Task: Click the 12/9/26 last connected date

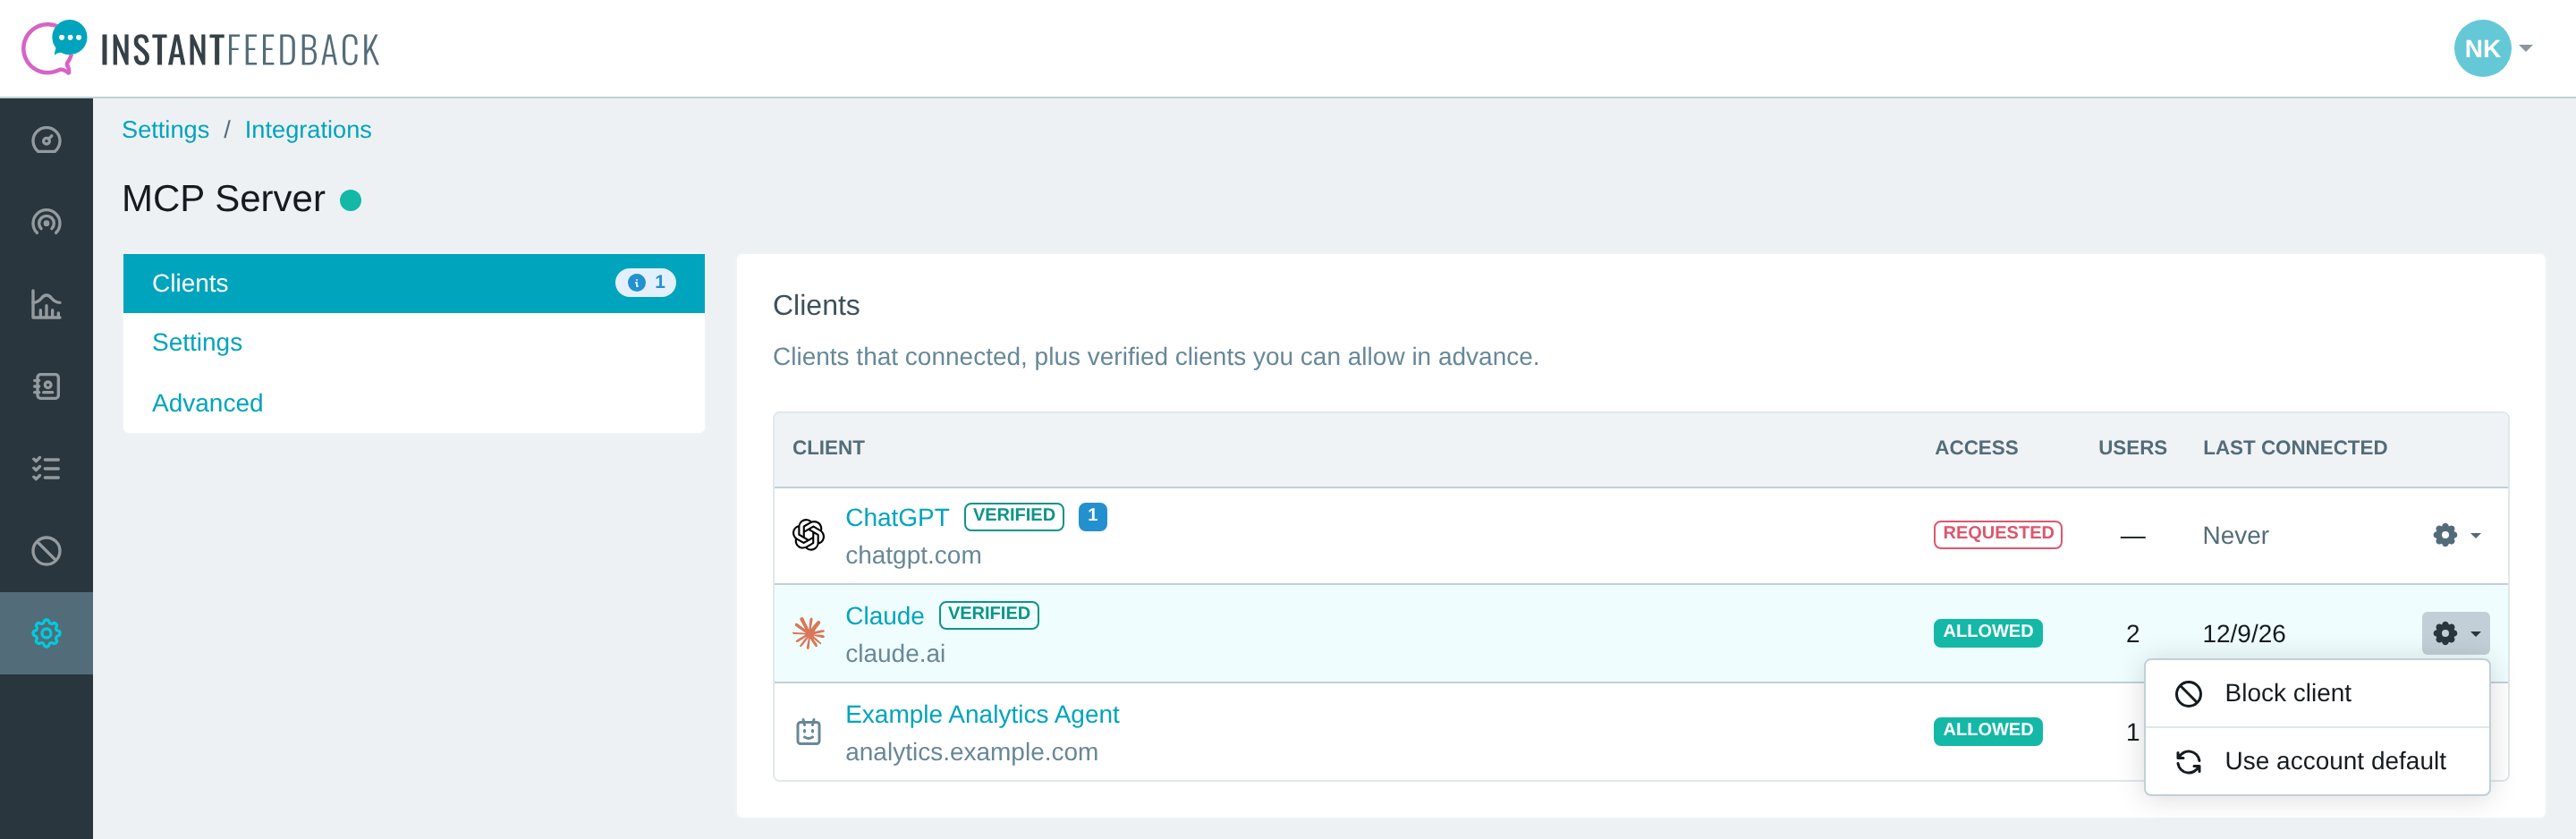Action: point(2243,634)
